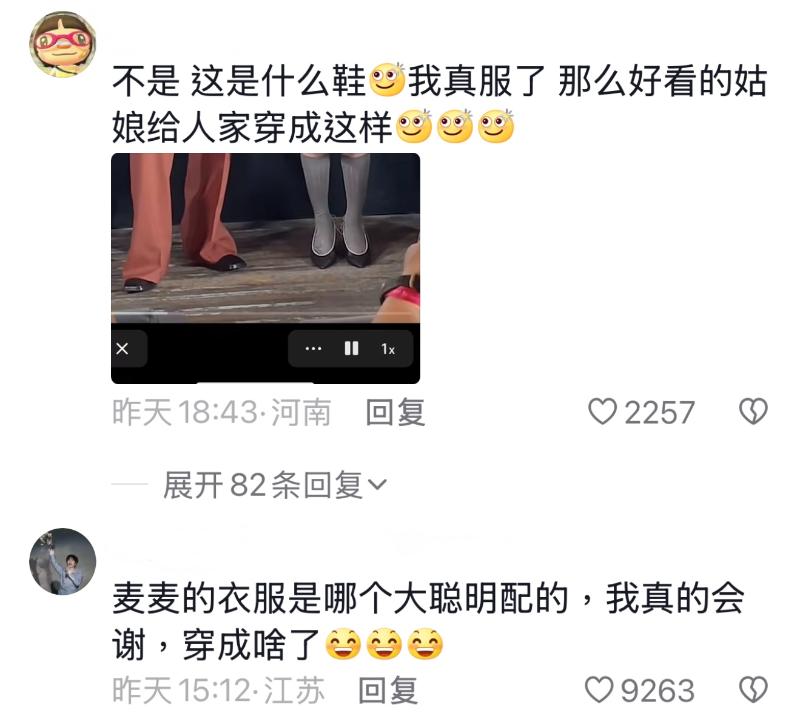
Task: Open the cartoon glasses avatar profile
Action: point(63,44)
